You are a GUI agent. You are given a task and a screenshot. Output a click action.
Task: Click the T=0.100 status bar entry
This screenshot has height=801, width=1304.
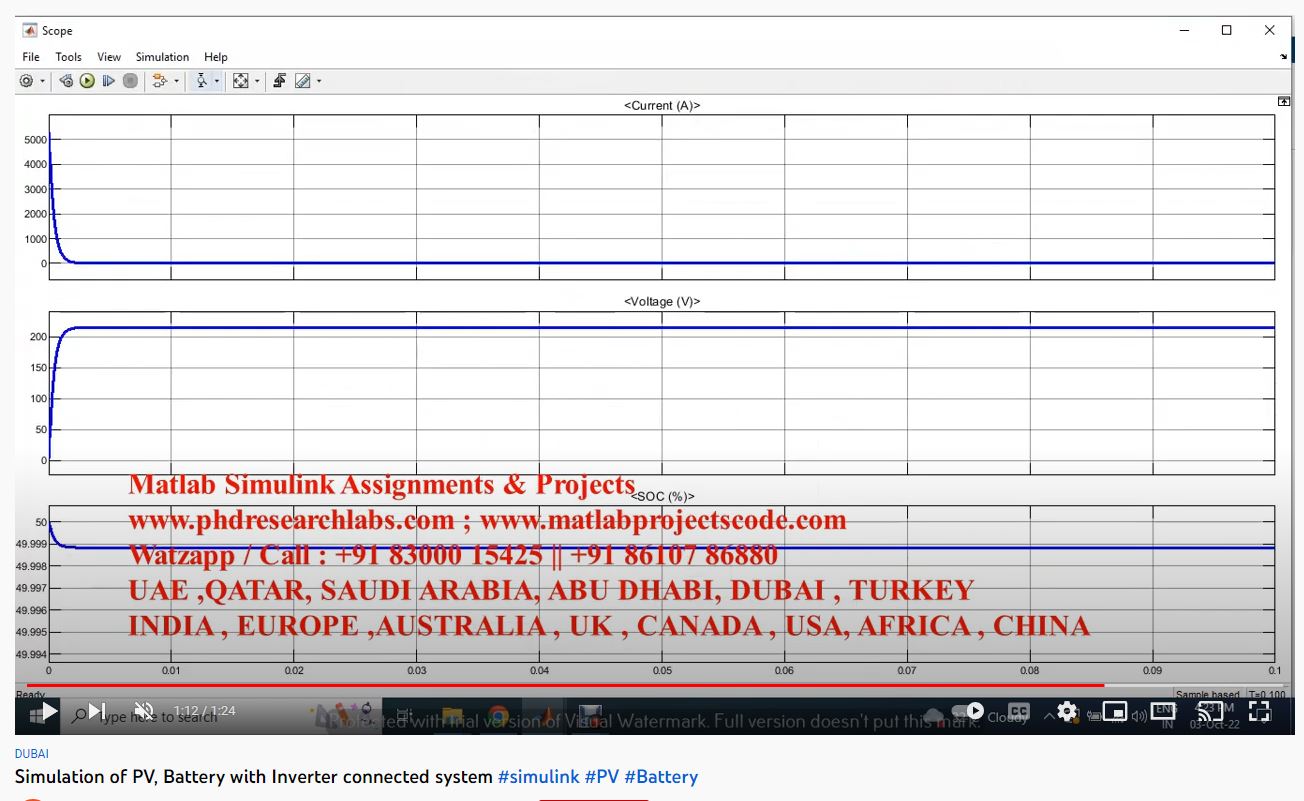point(1267,694)
